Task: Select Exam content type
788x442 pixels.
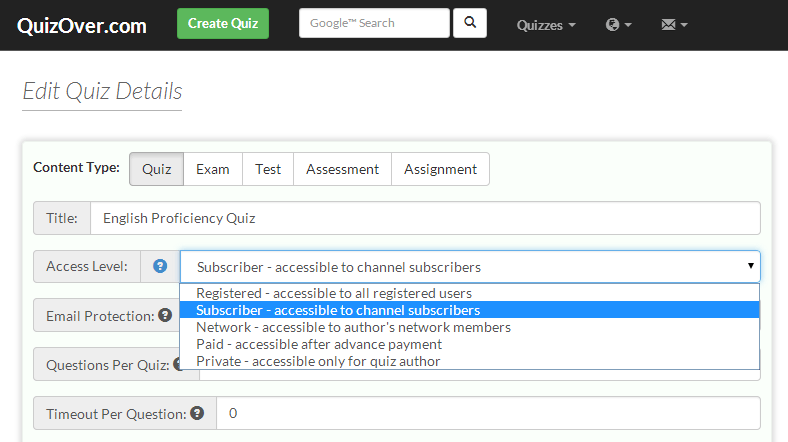Action: pos(213,169)
